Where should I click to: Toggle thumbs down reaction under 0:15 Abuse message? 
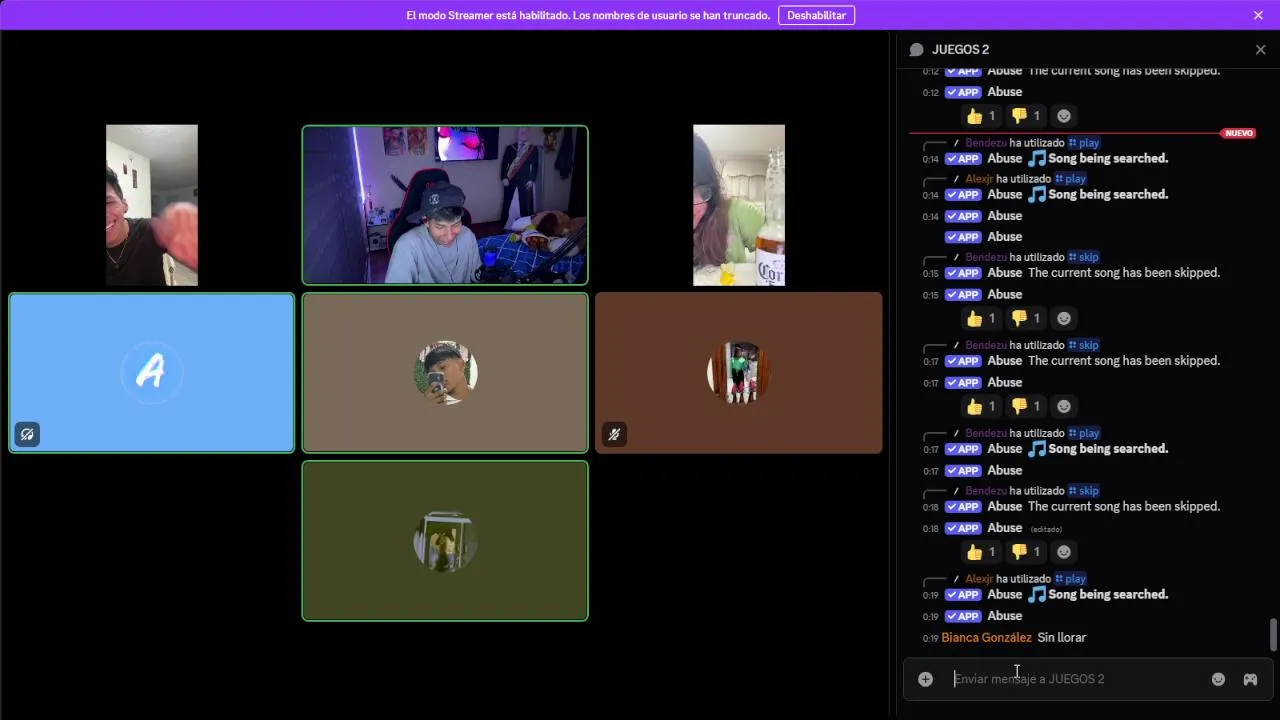tap(1024, 318)
